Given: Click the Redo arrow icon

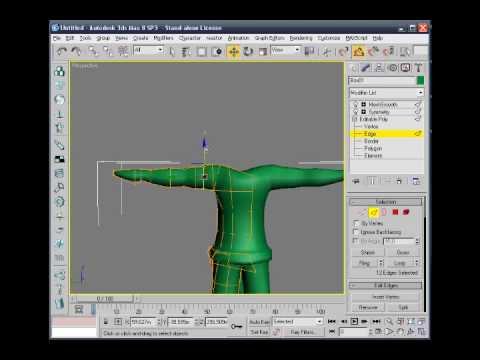Looking at the screenshot, I should 76,51.
